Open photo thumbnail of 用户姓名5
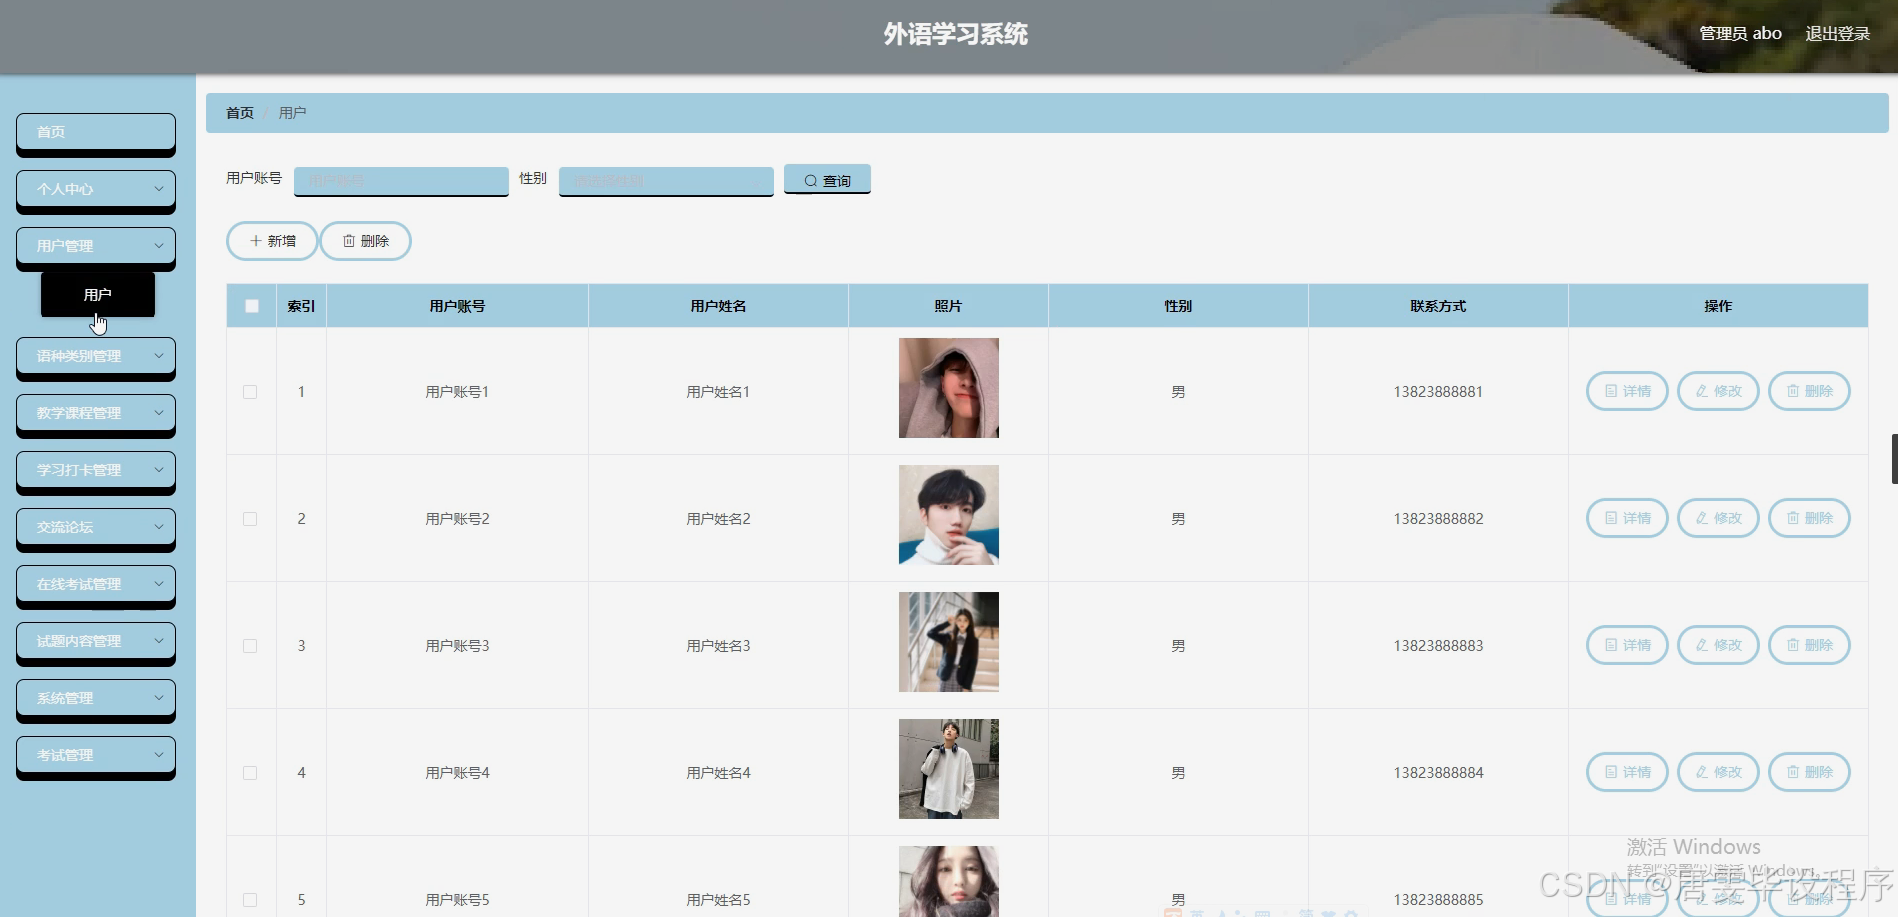 [949, 881]
